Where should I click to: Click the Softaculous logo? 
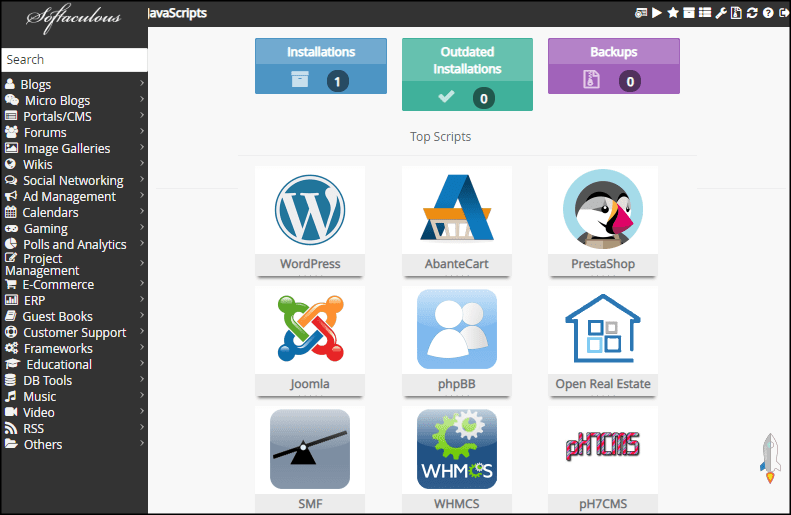(x=74, y=19)
